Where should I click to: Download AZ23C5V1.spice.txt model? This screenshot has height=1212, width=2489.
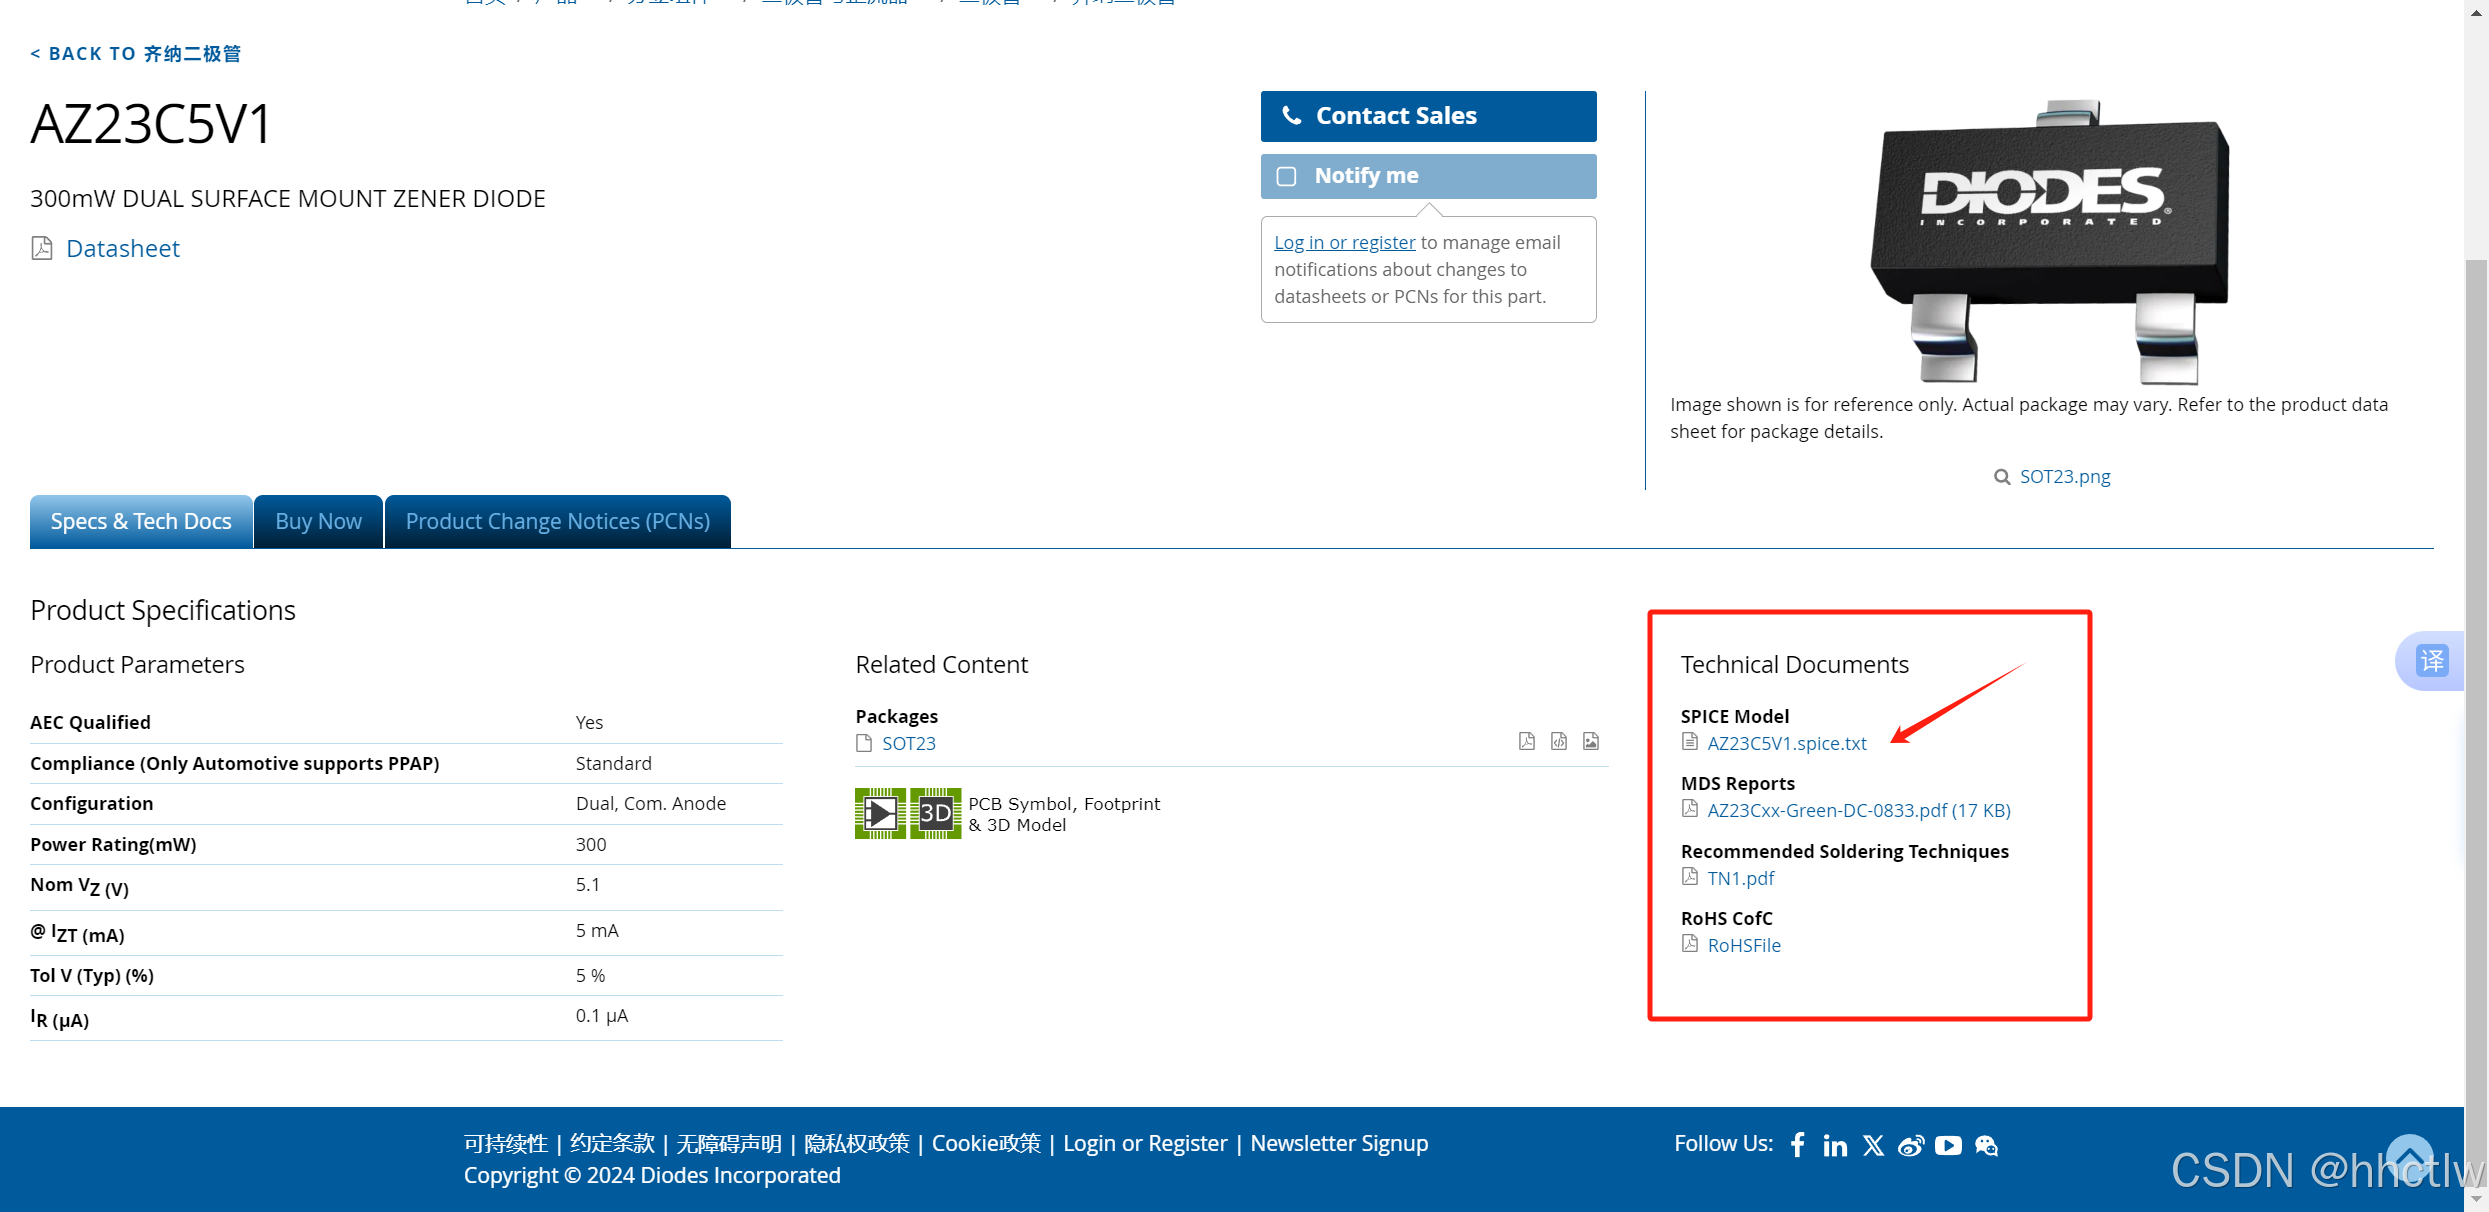tap(1787, 743)
